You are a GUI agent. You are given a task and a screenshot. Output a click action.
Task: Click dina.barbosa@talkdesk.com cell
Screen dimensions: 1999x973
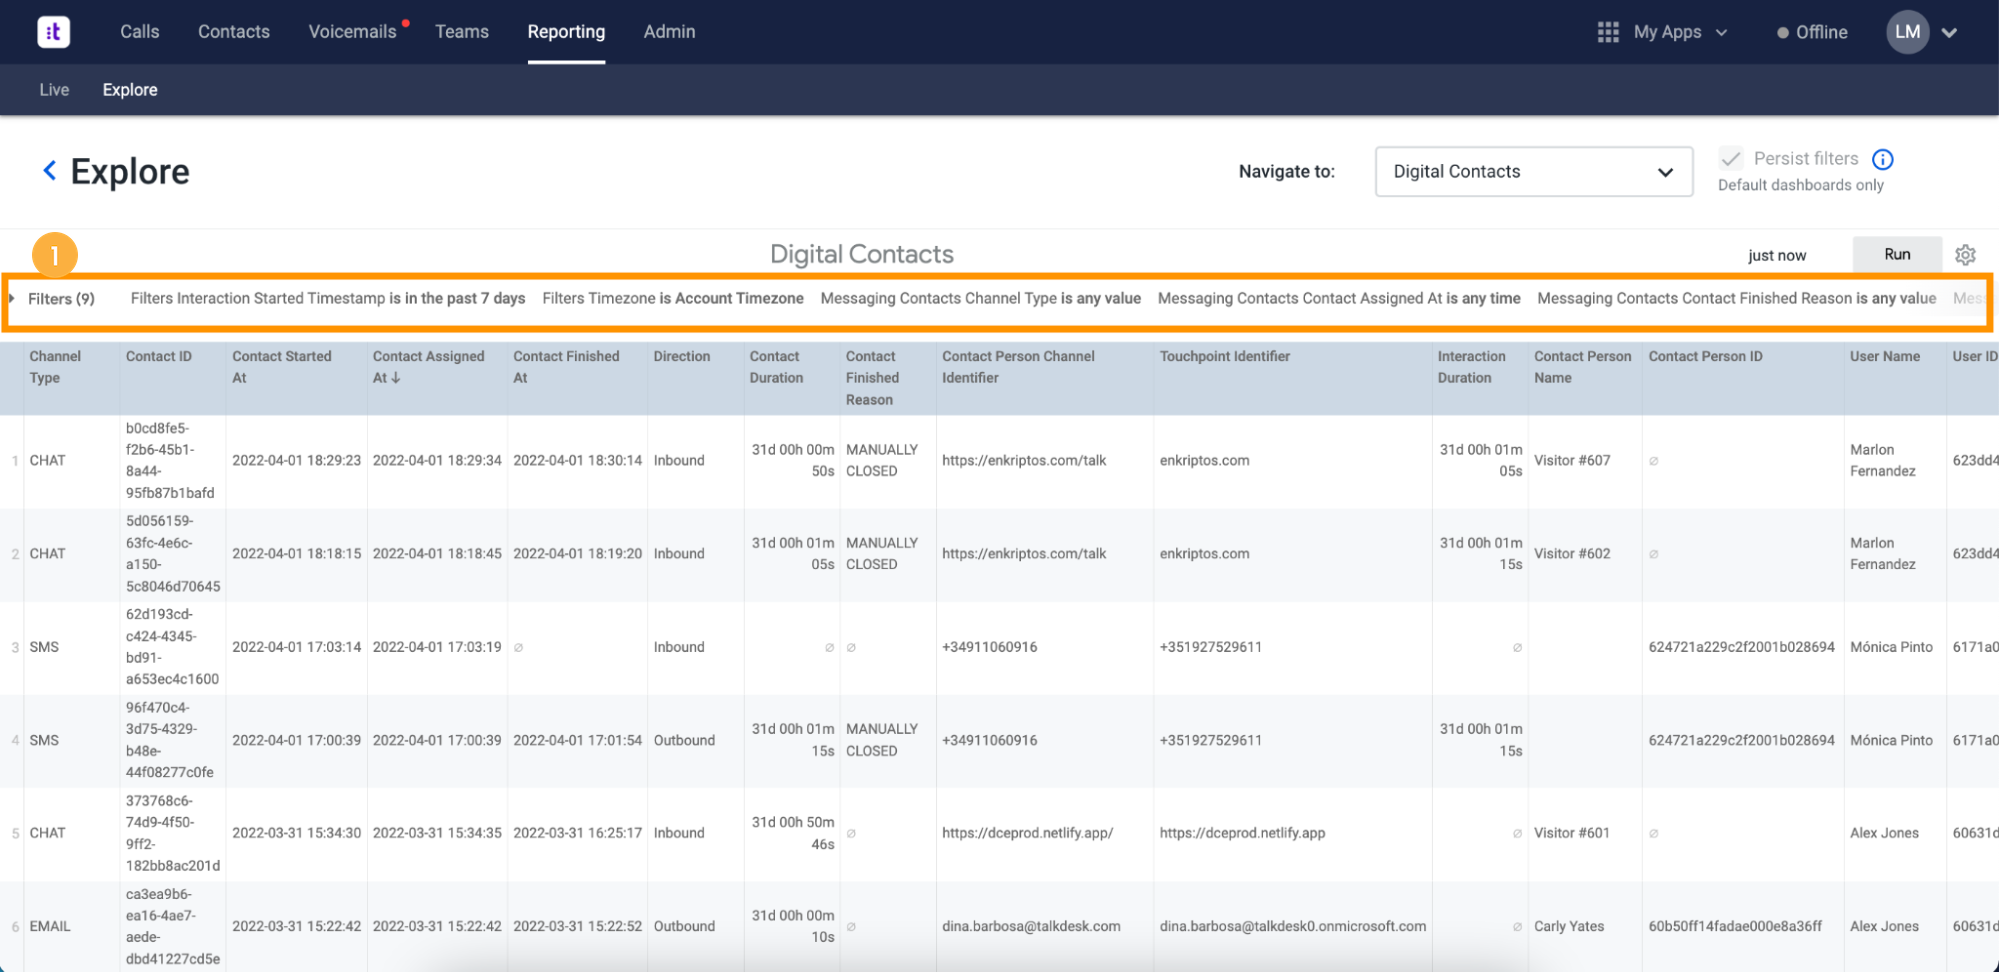1031,927
